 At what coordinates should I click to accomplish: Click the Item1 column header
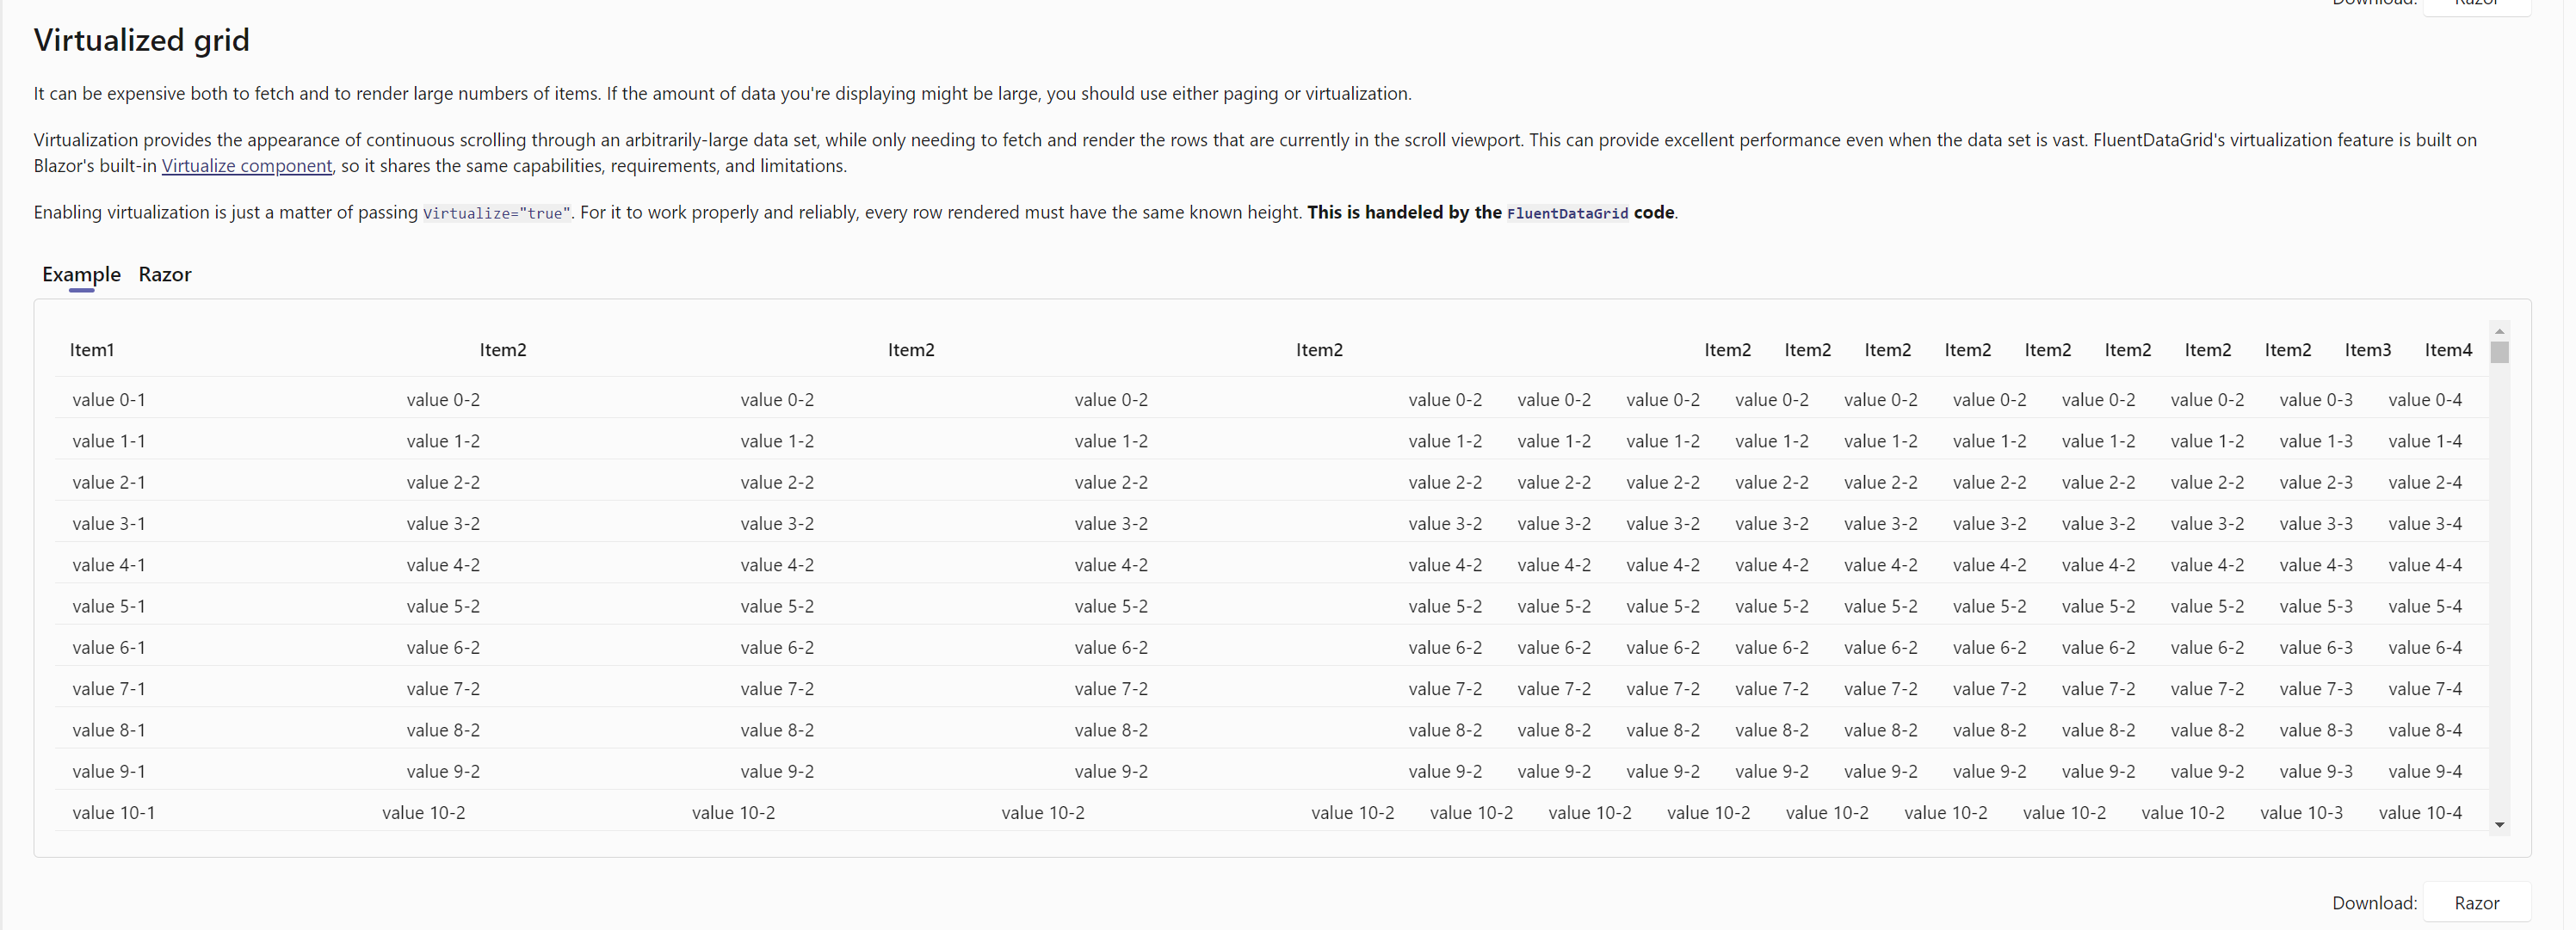[91, 349]
